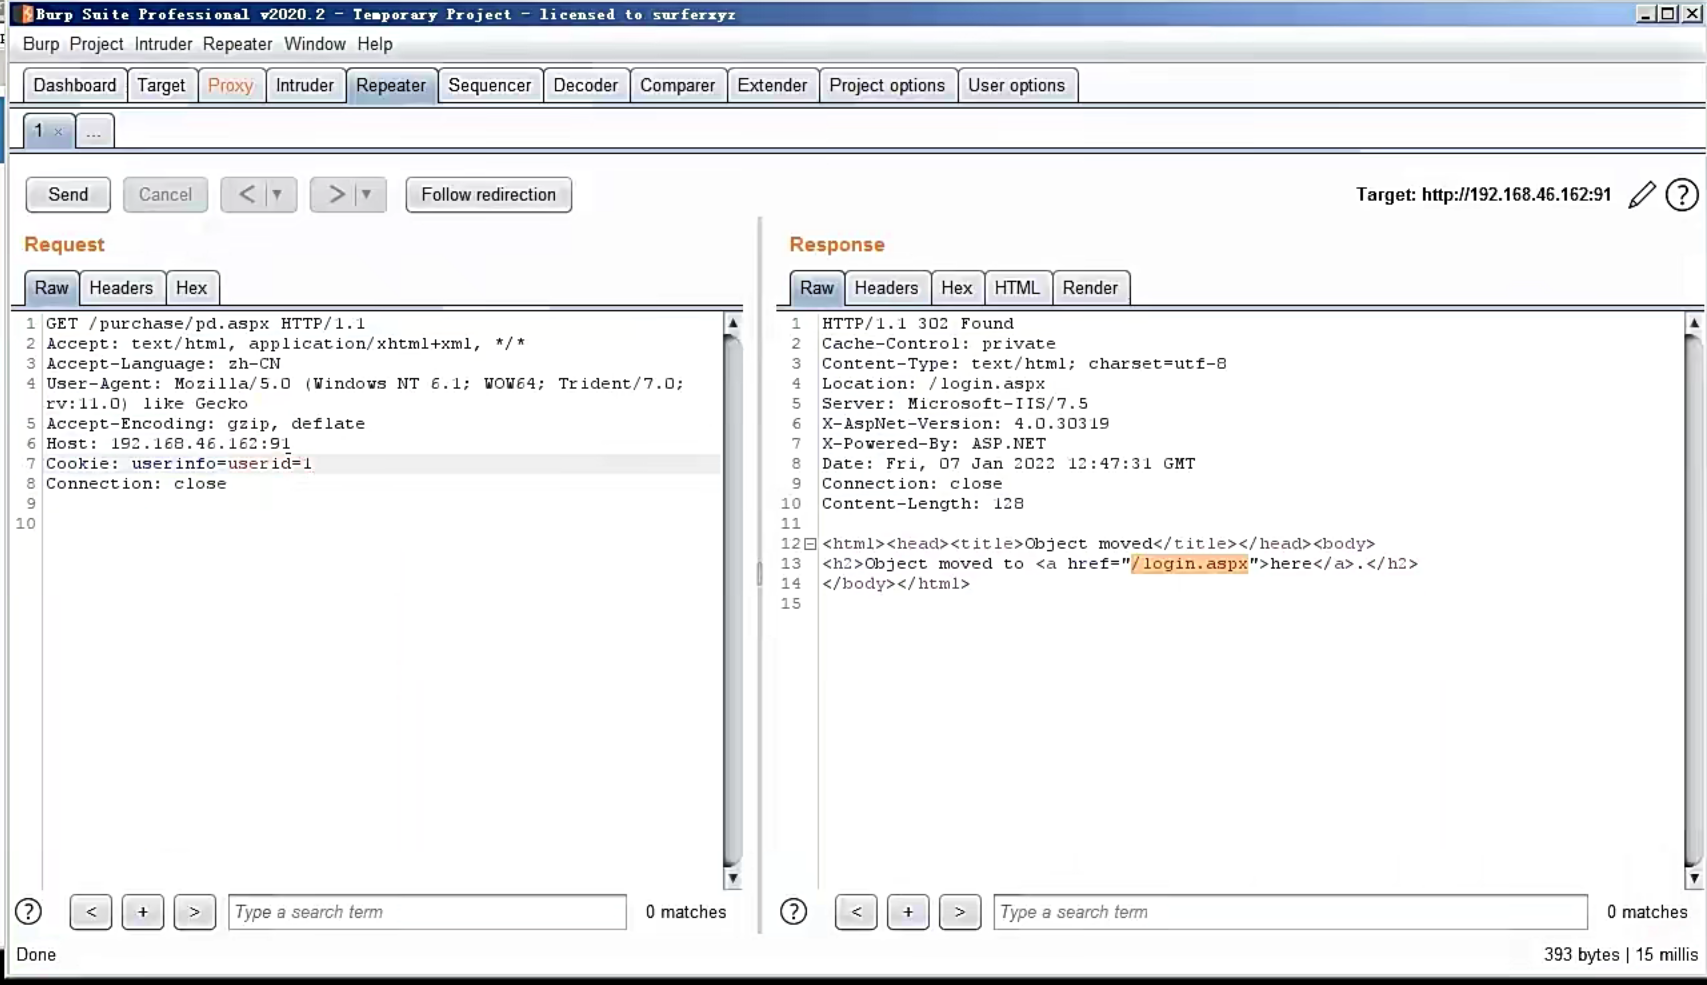Switch to the Decoder tab
This screenshot has height=985, width=1707.
586,85
